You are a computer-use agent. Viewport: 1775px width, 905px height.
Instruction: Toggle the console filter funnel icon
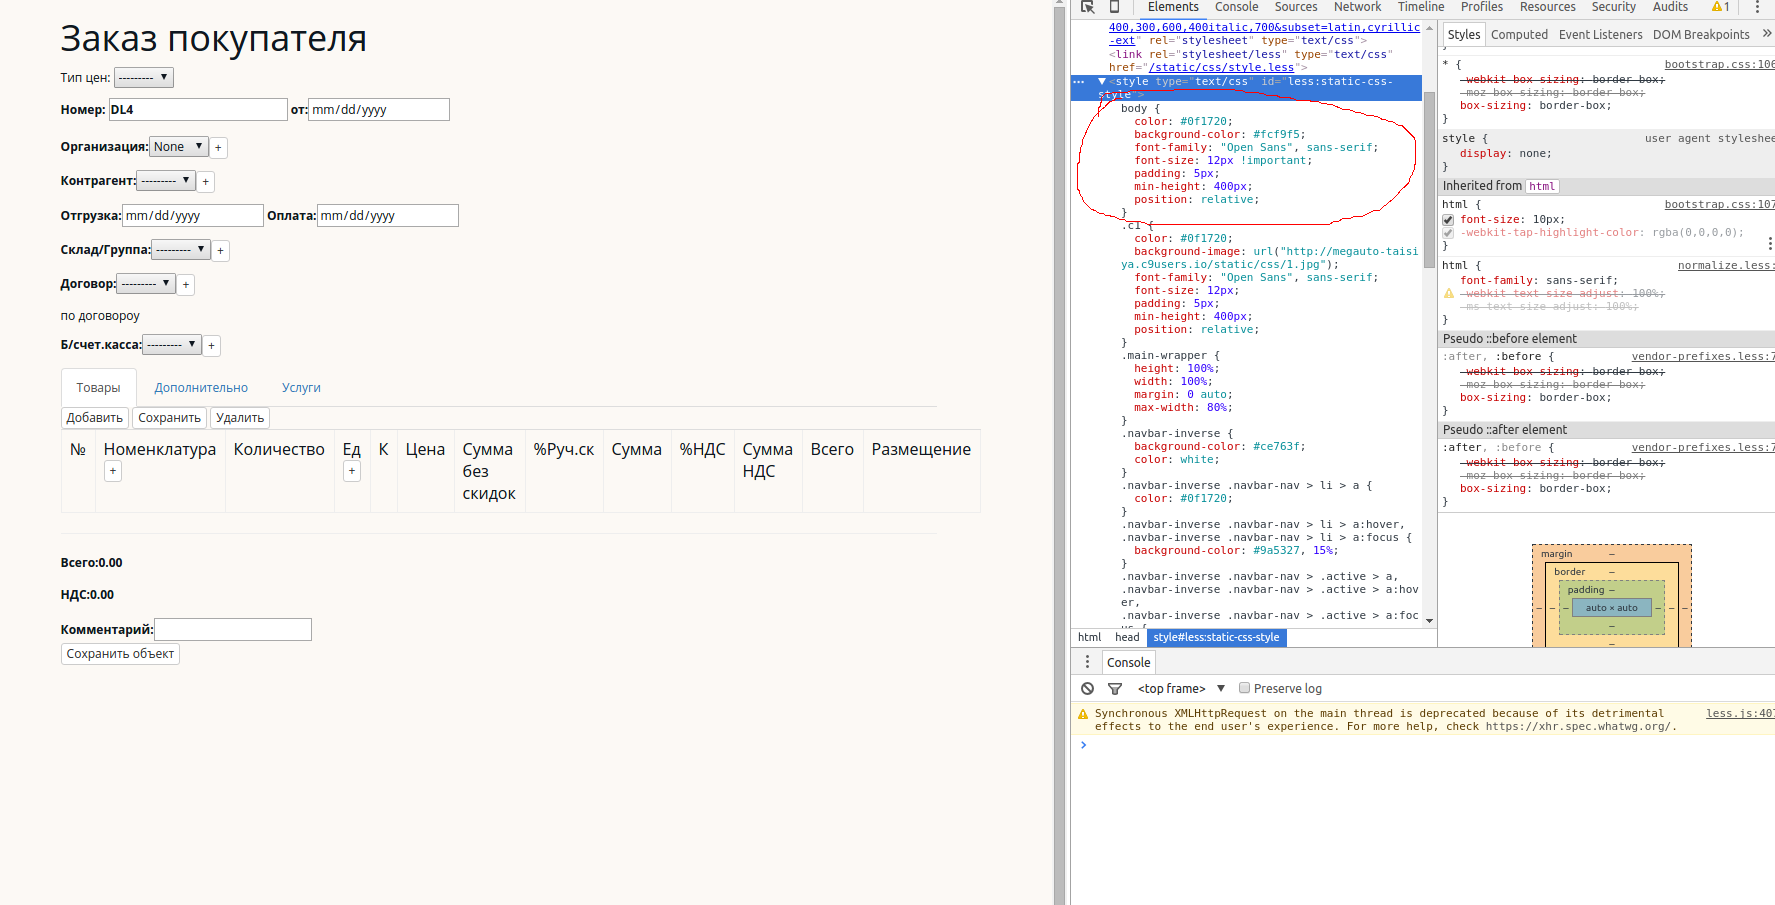pyautogui.click(x=1115, y=689)
